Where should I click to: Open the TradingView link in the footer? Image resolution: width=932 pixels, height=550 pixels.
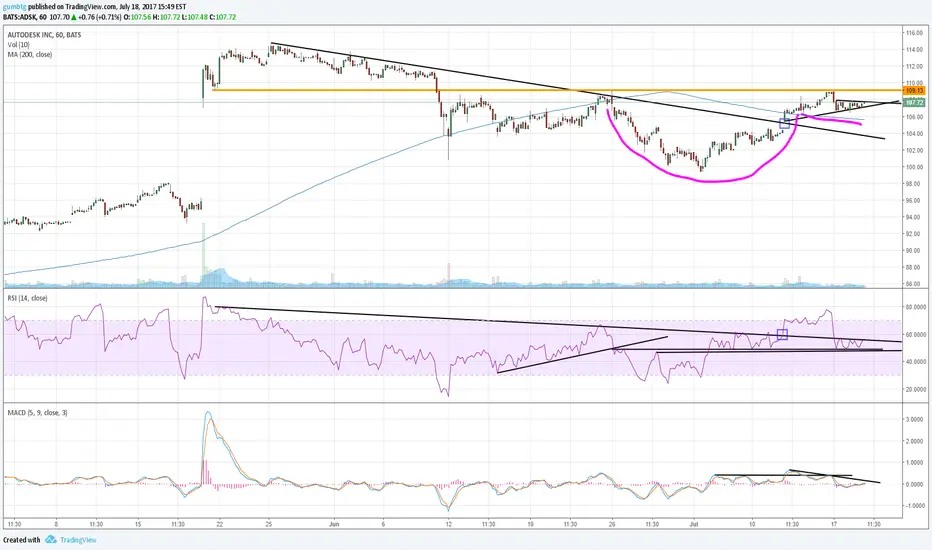[x=78, y=540]
